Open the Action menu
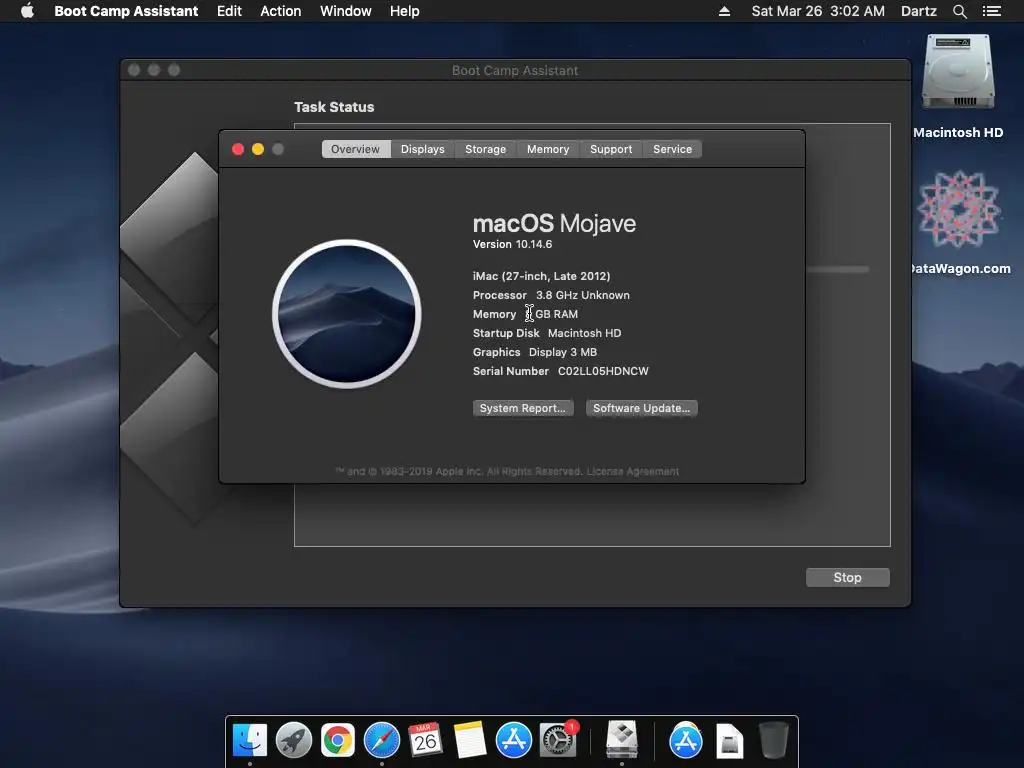The image size is (1024, 768). 281,11
